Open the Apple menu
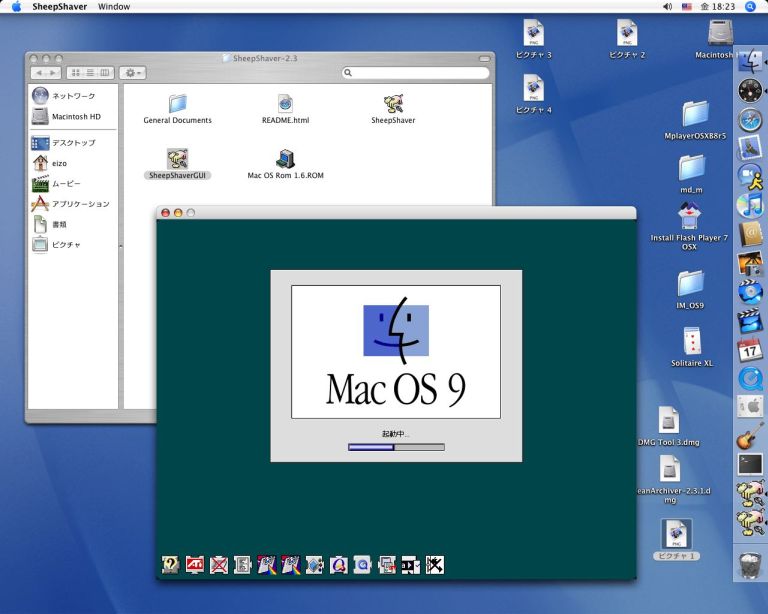768x614 pixels. pos(16,6)
